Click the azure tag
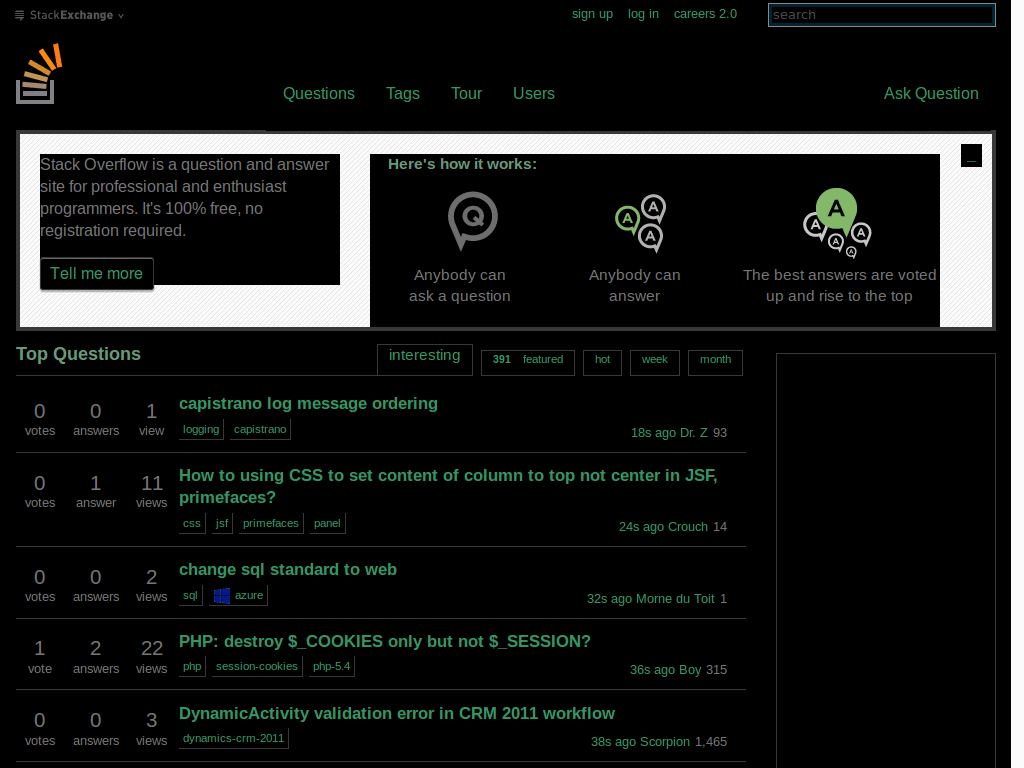 point(238,596)
